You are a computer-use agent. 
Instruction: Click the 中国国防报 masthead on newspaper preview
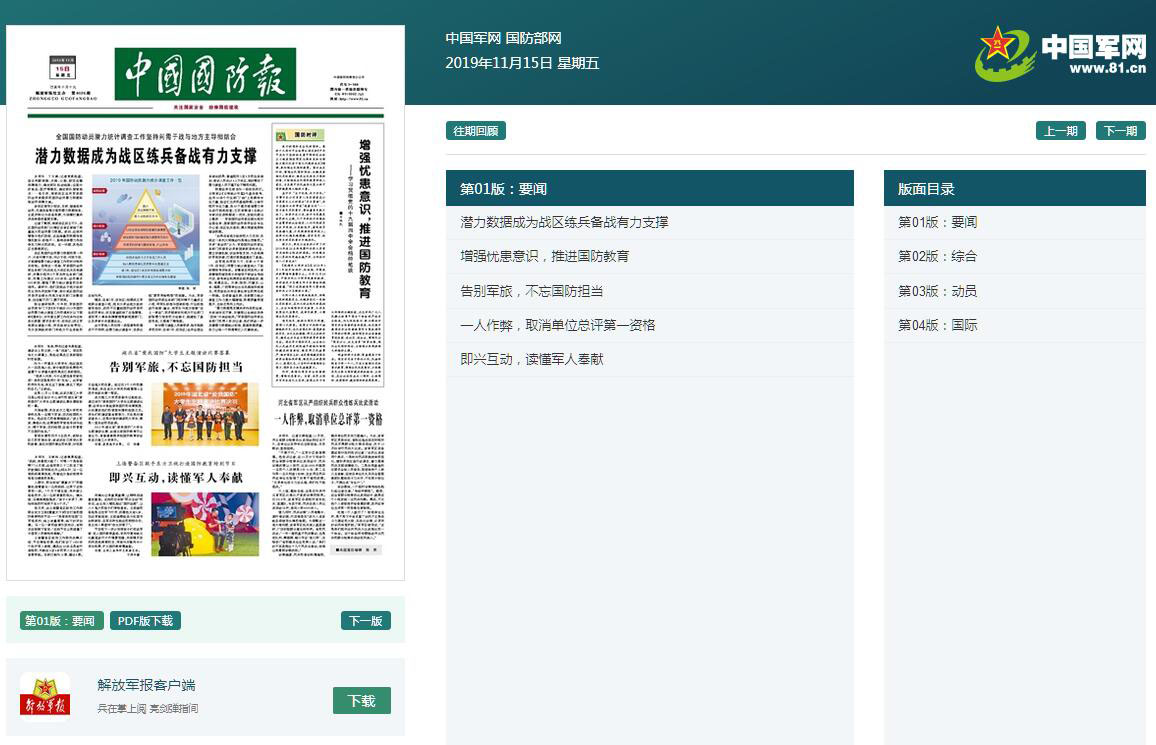pyautogui.click(x=205, y=74)
